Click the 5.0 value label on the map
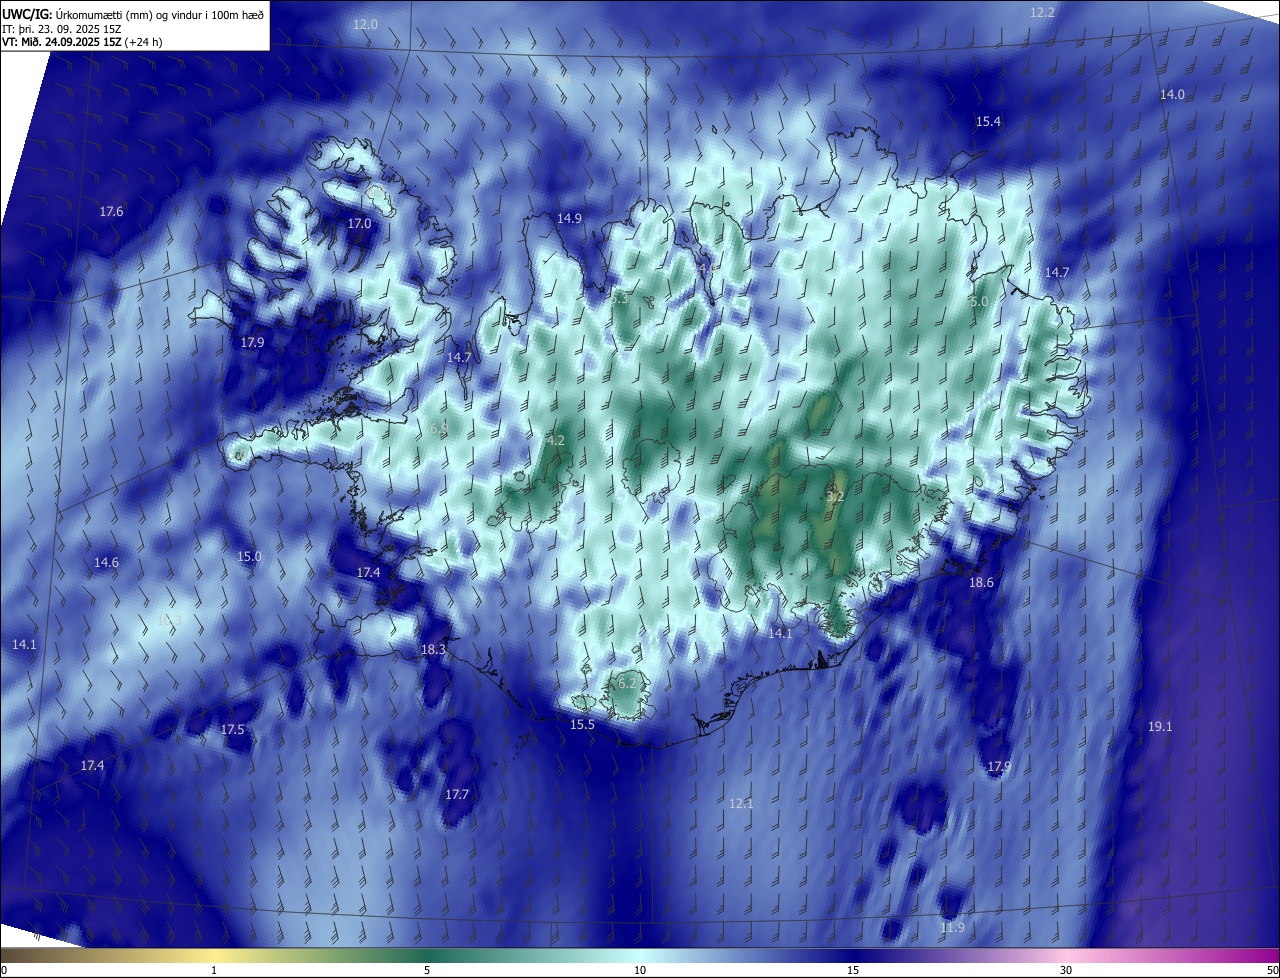 tap(979, 301)
